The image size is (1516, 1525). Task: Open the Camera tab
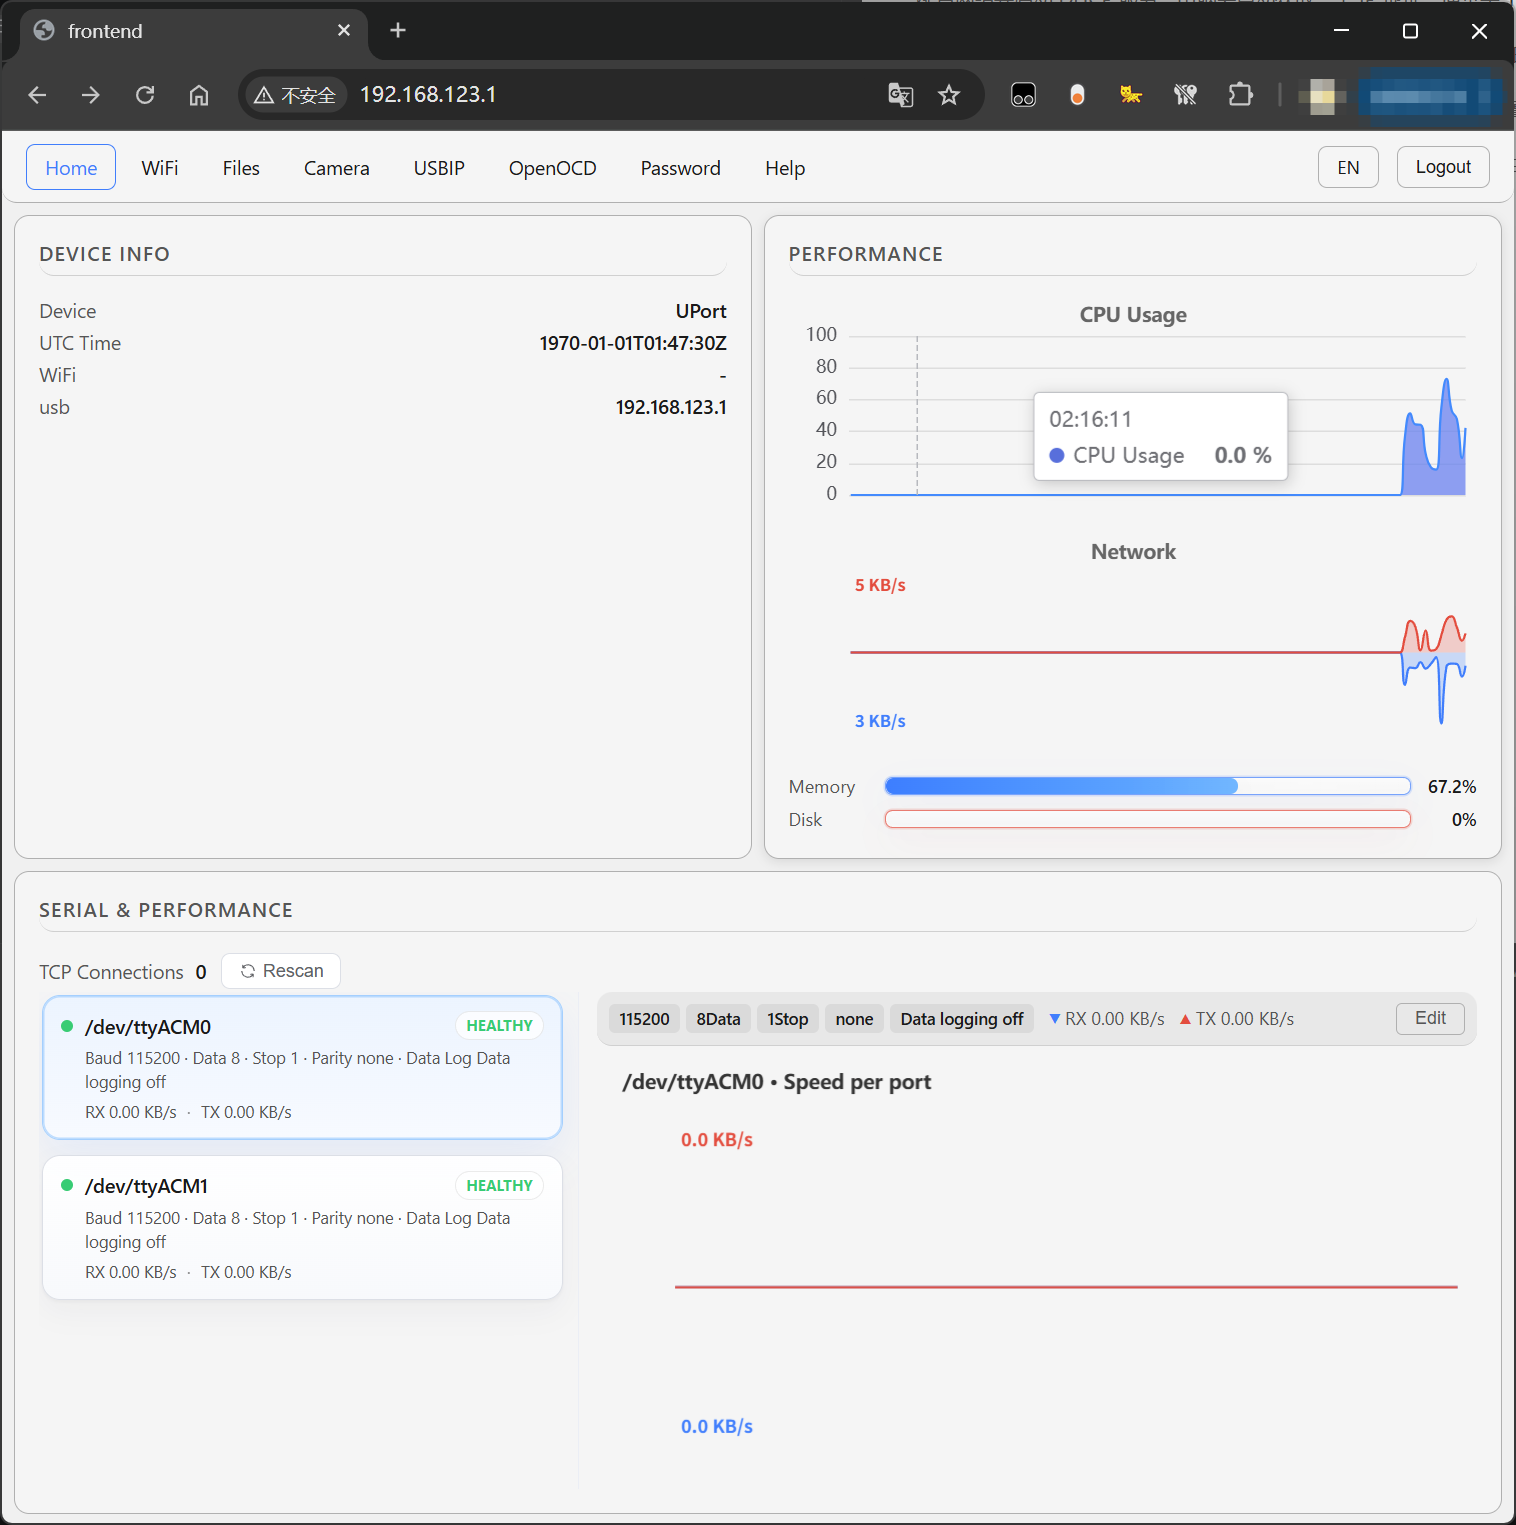click(x=337, y=168)
